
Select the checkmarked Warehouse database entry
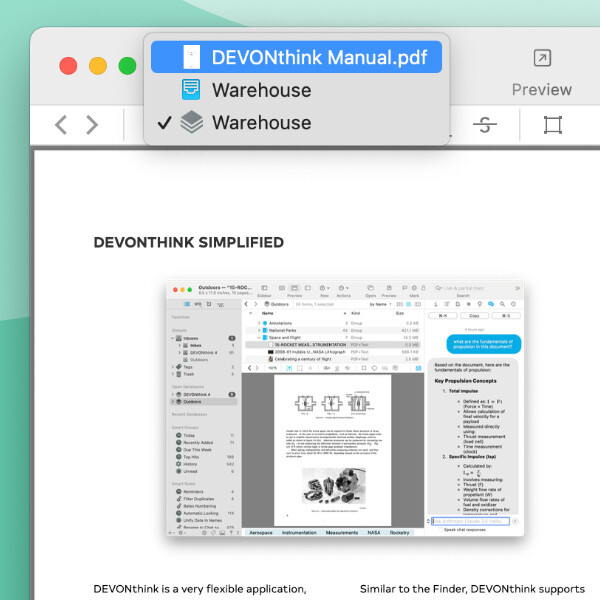[260, 123]
